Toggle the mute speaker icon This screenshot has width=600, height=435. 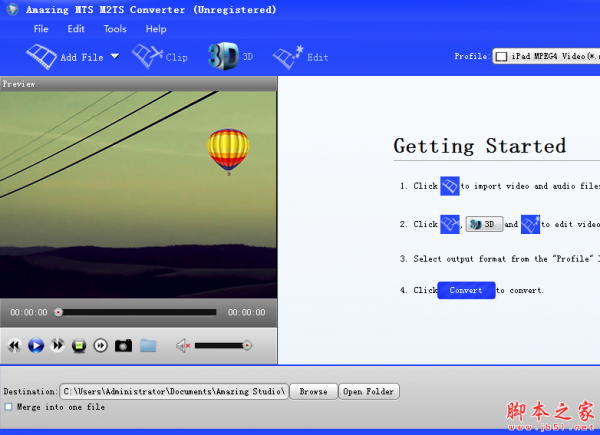click(x=183, y=345)
